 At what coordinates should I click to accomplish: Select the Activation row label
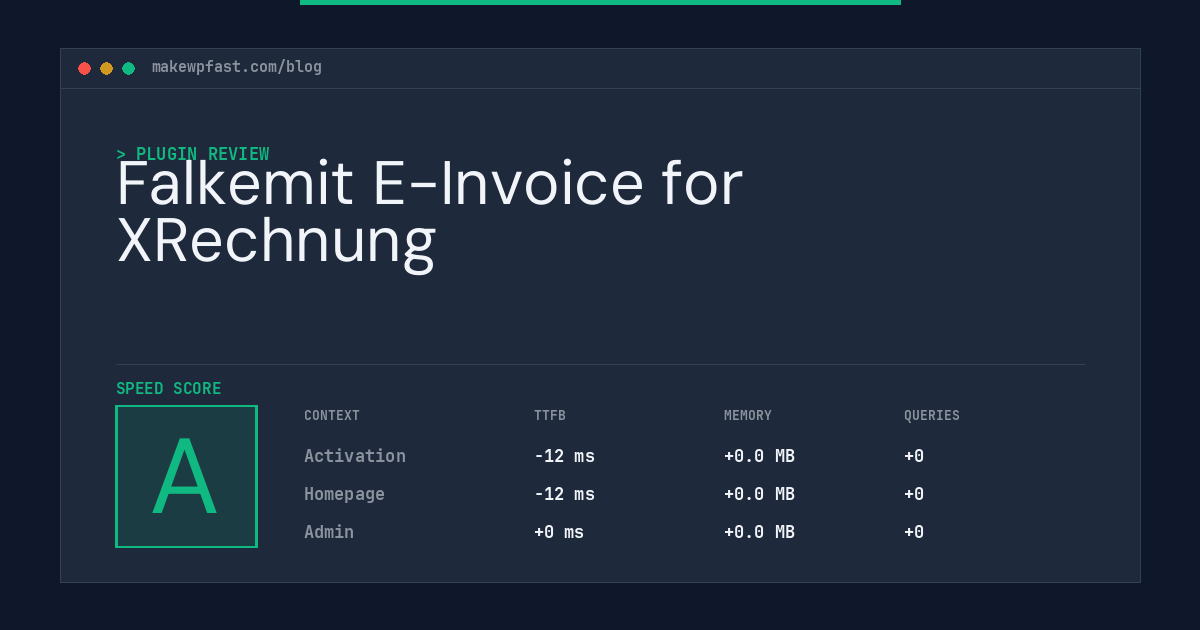(355, 456)
